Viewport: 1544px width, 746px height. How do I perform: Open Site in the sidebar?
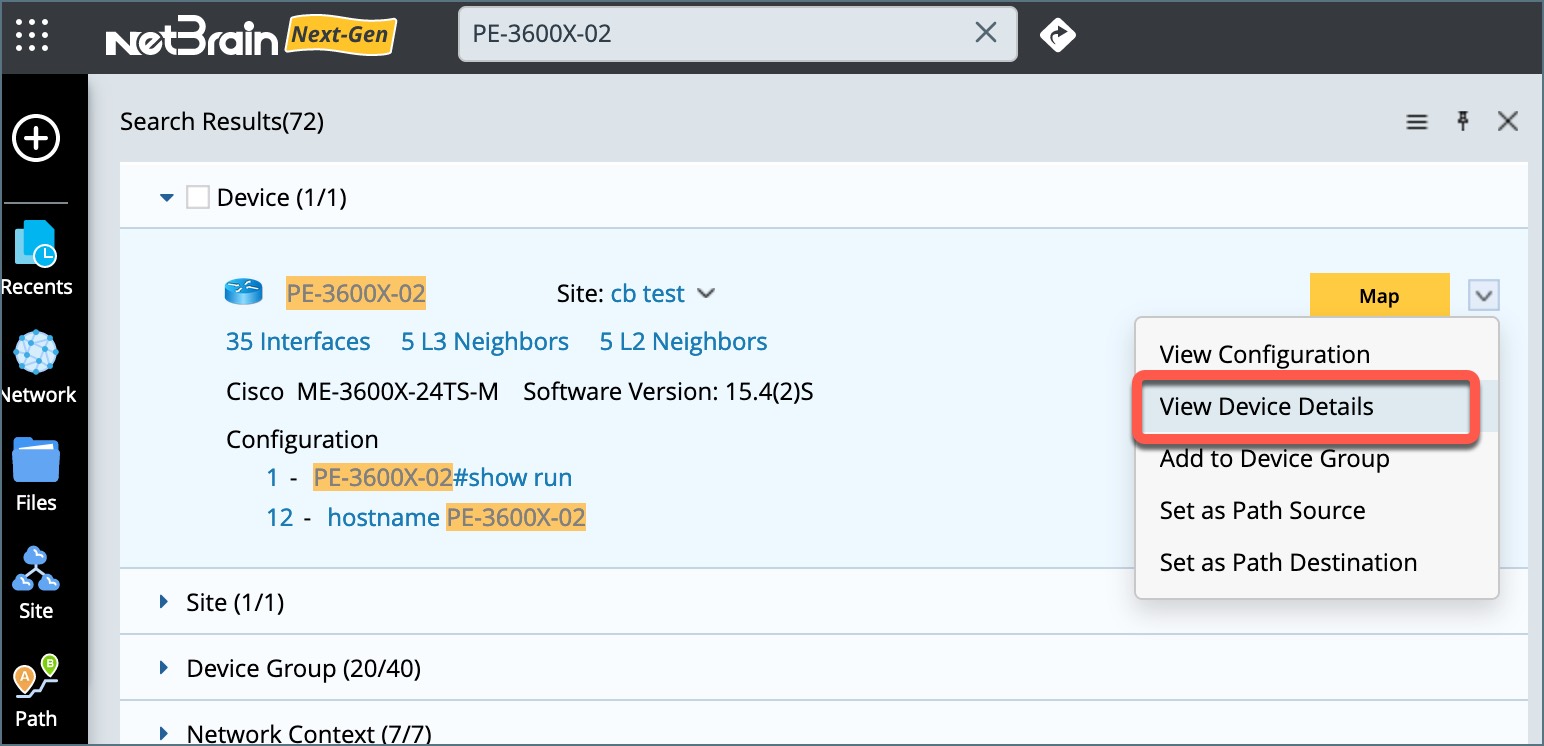(x=36, y=583)
